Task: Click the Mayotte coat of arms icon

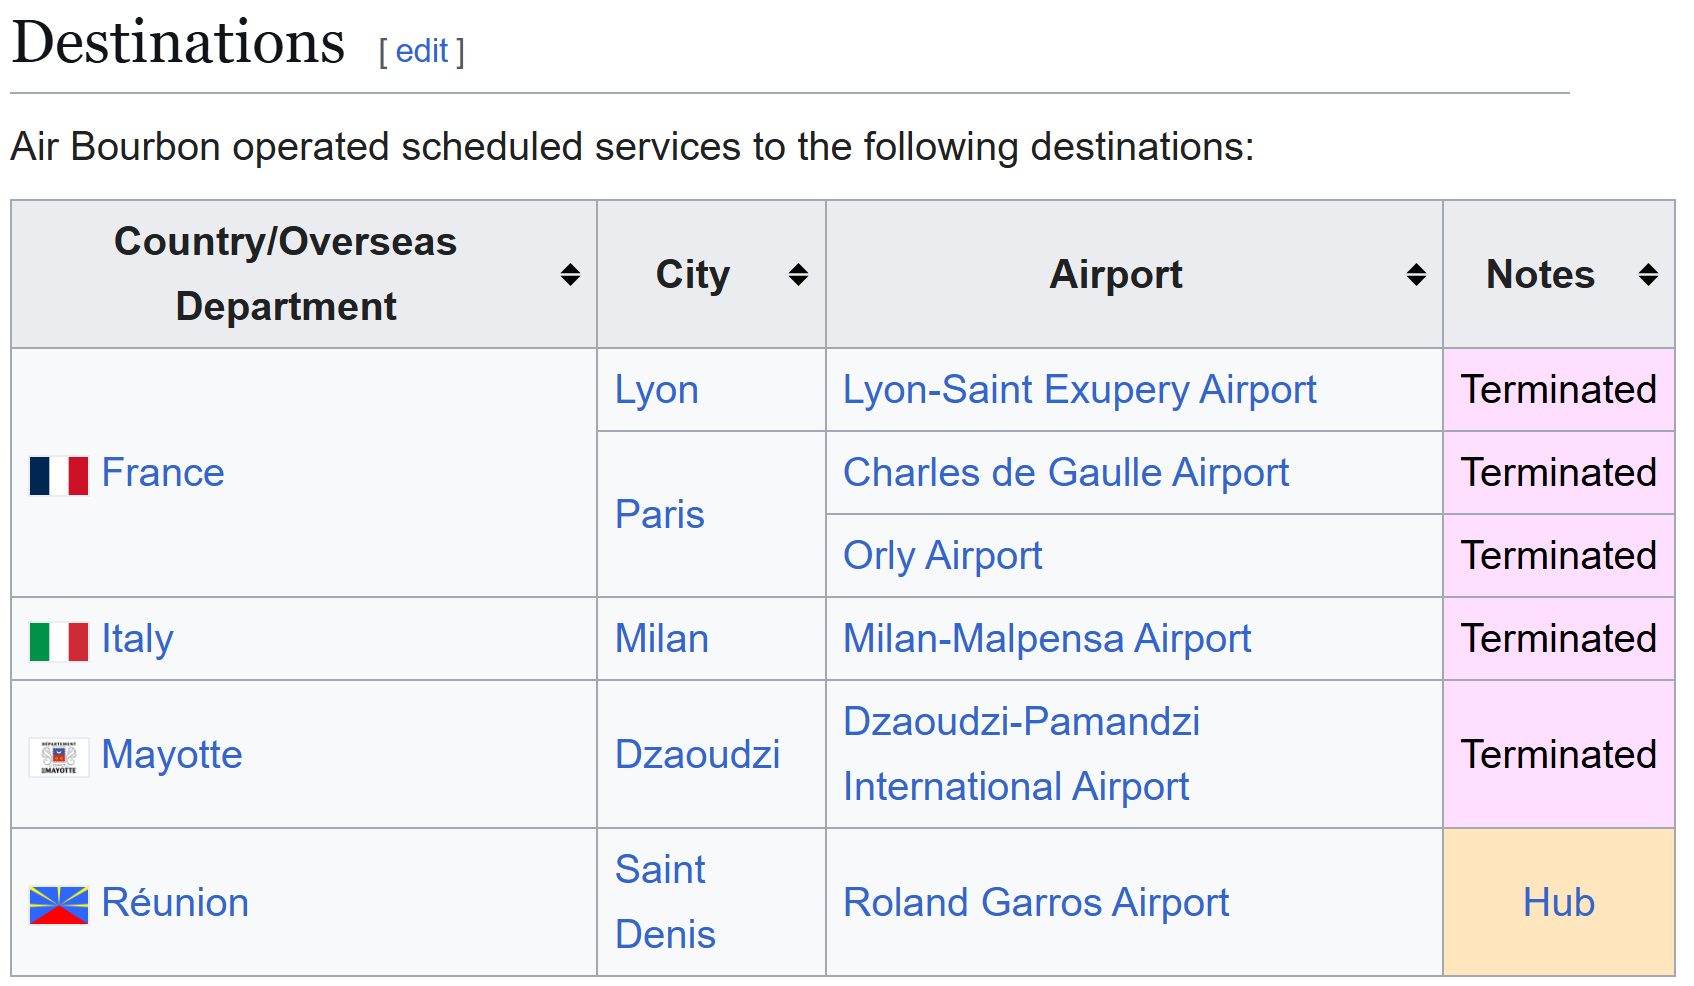Action: coord(59,757)
